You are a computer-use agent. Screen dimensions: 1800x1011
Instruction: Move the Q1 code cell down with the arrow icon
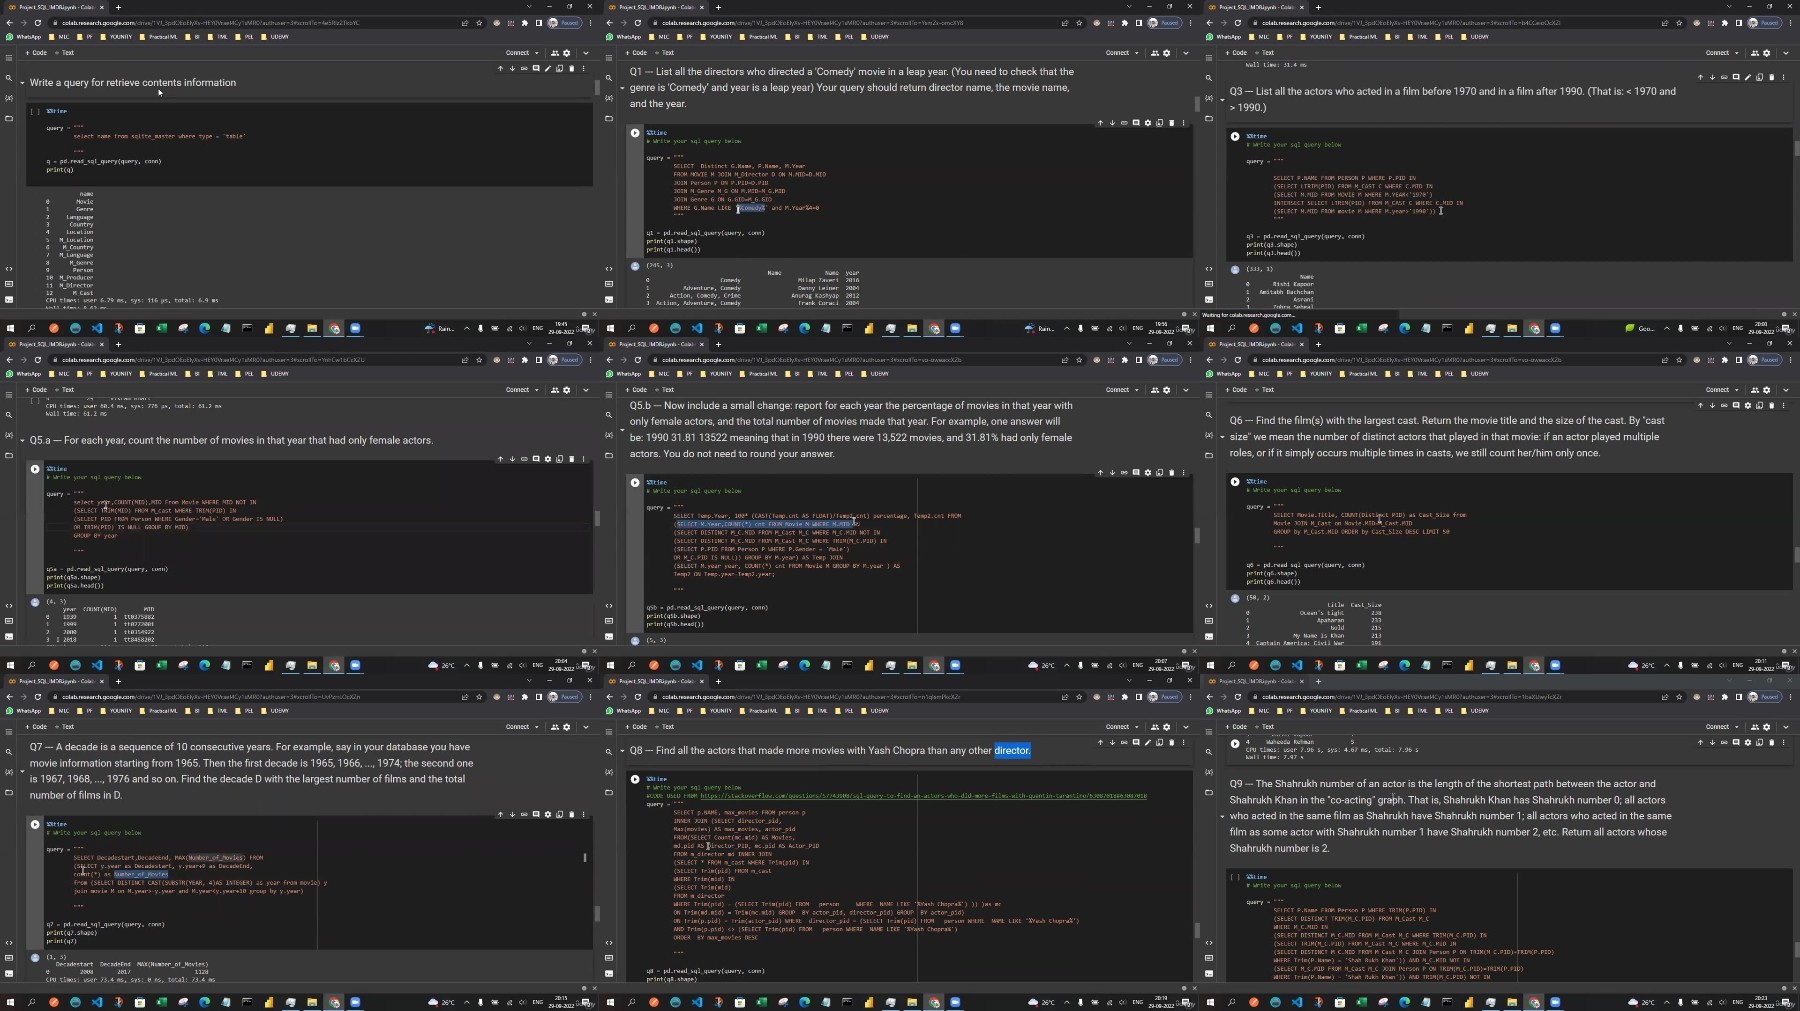pyautogui.click(x=1112, y=123)
